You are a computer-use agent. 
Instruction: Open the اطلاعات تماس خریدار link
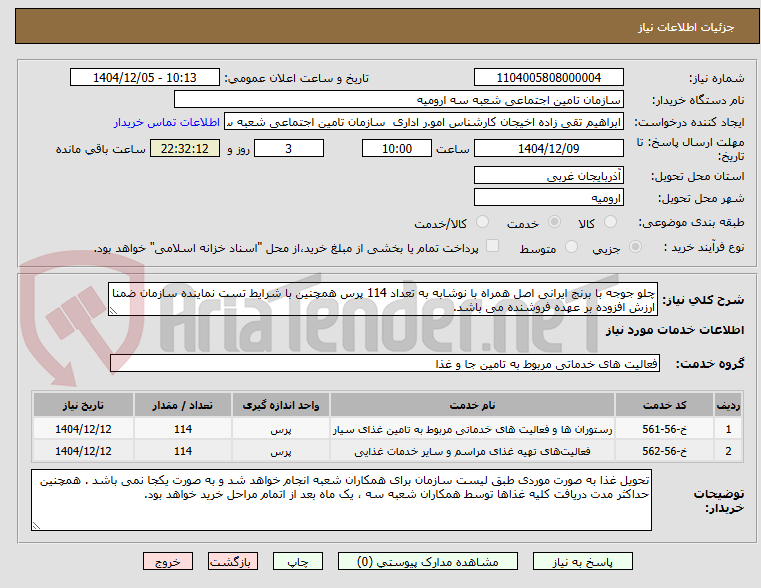pos(167,122)
